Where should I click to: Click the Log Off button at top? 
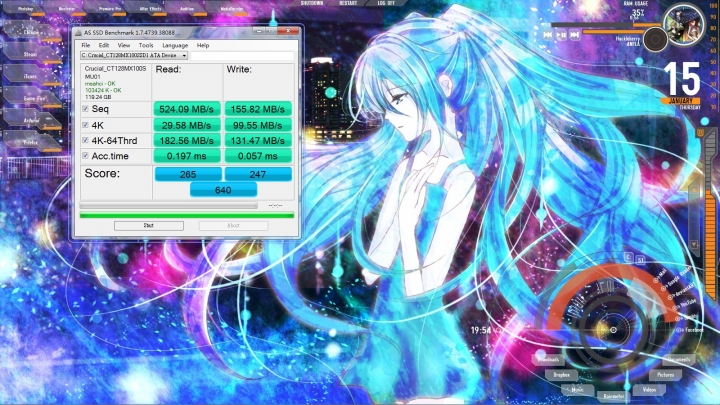[386, 3]
